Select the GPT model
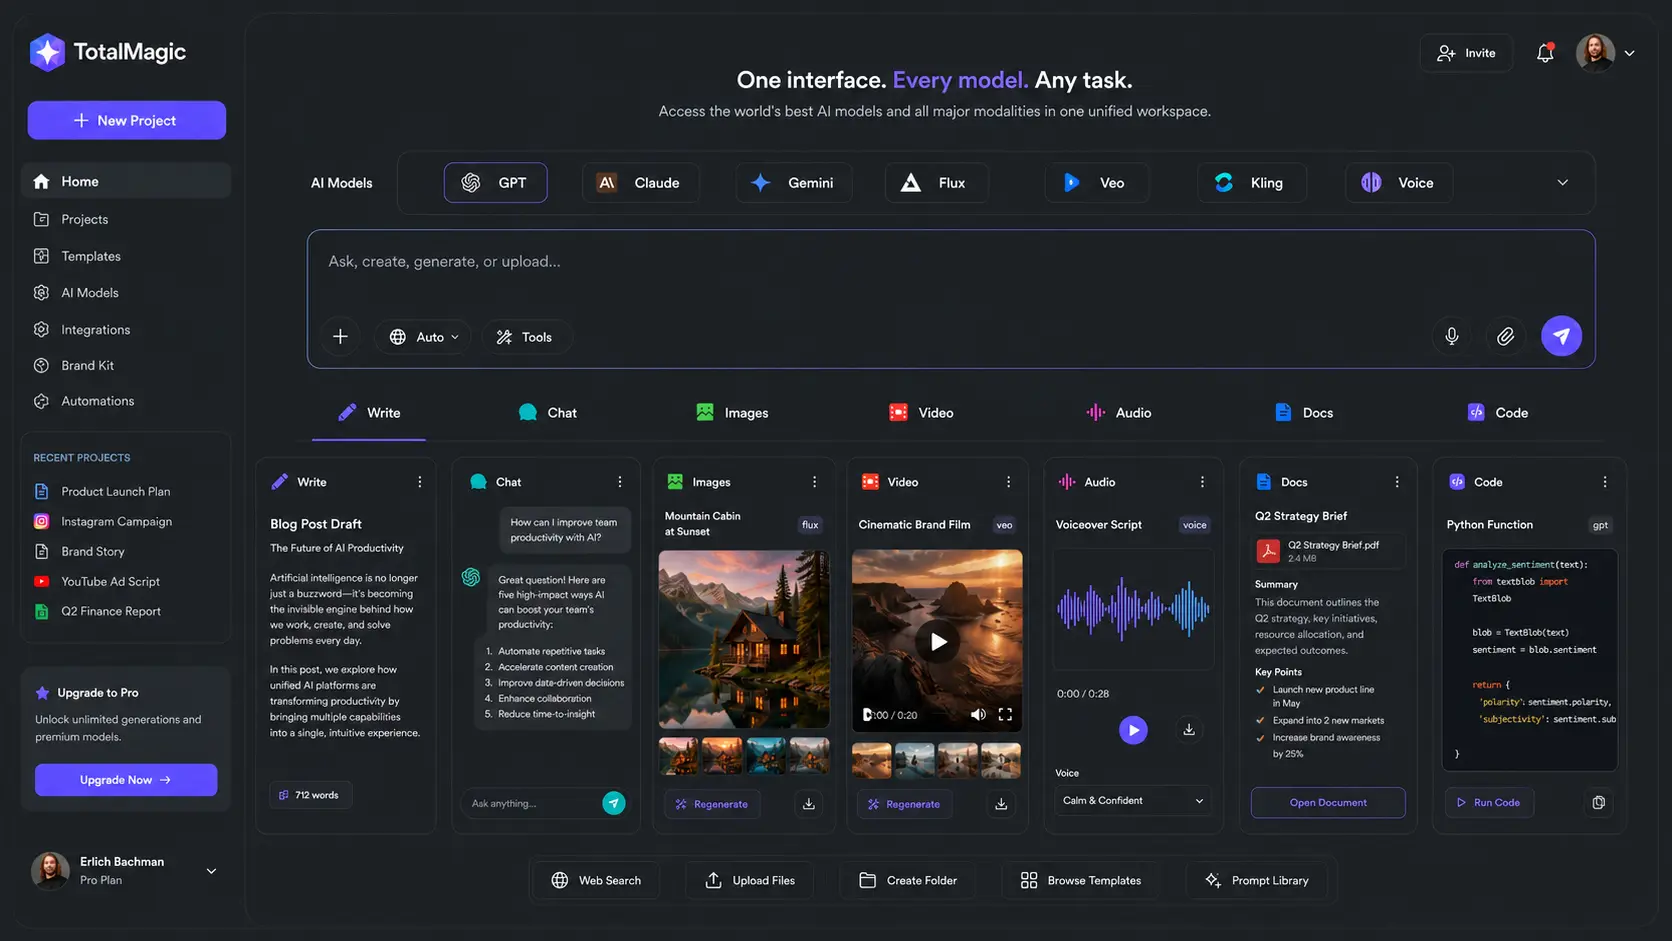 pos(495,183)
